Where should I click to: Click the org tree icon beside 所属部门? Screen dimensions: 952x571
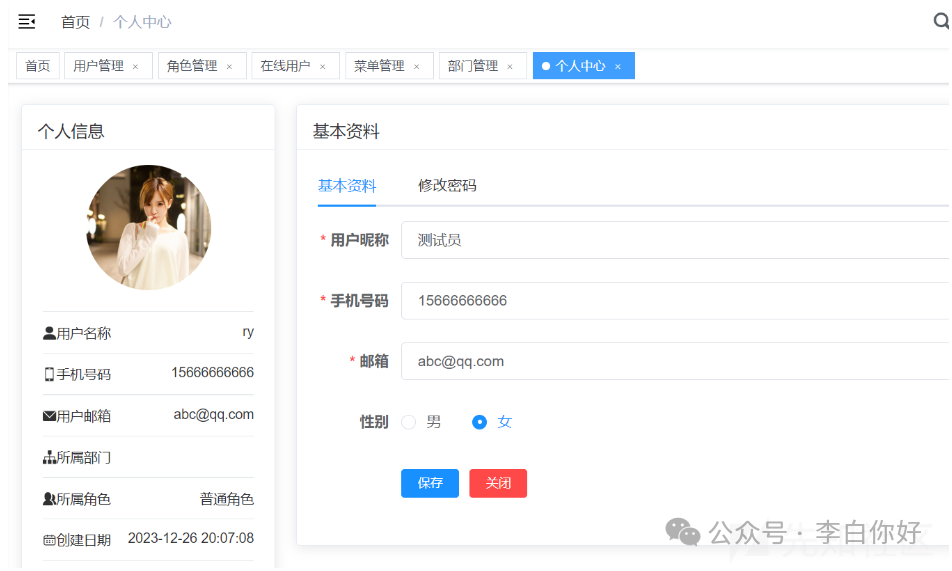click(49, 457)
